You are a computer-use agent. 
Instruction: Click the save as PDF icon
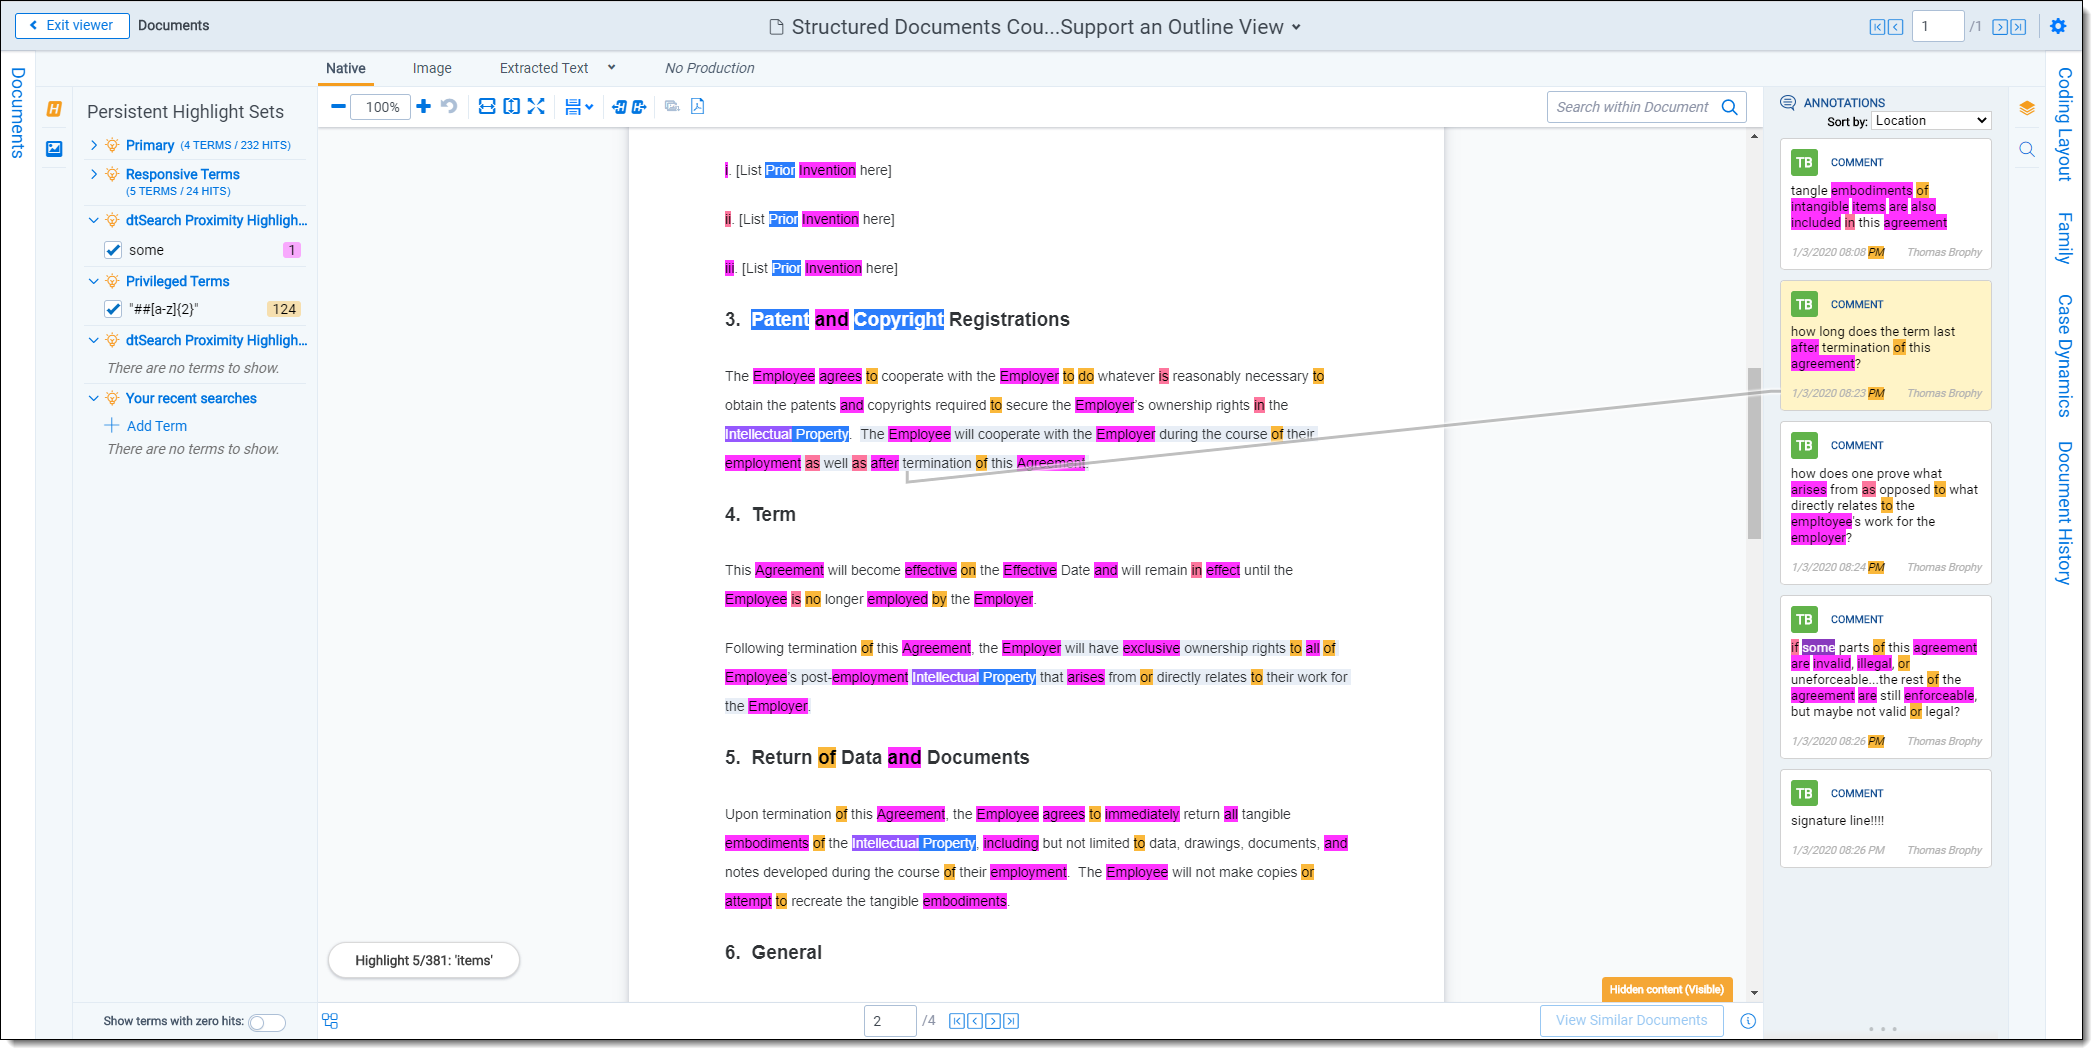[x=698, y=107]
